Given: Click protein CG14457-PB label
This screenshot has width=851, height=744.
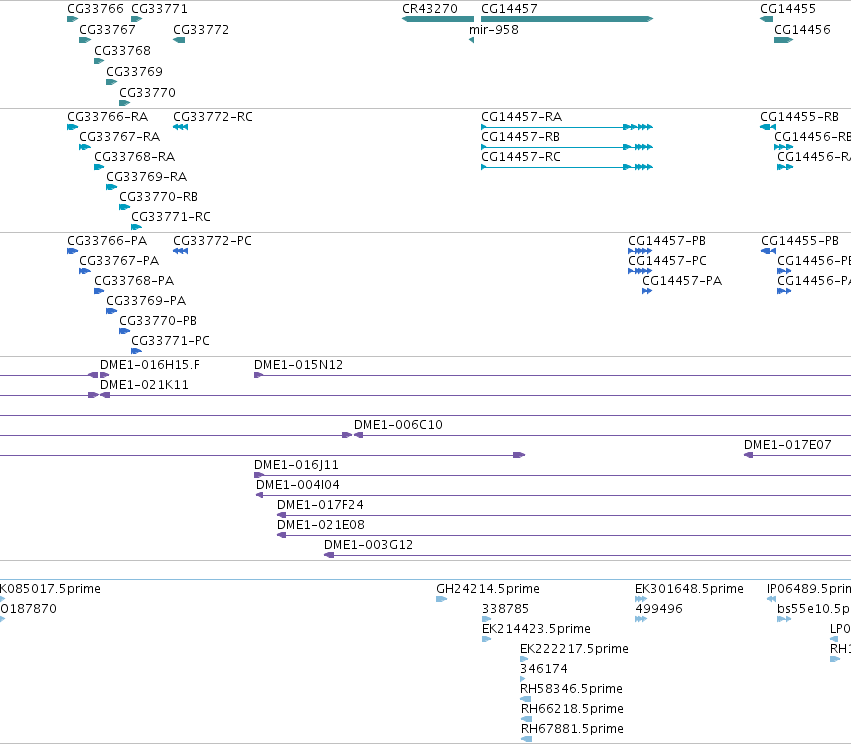Looking at the screenshot, I should 667,241.
